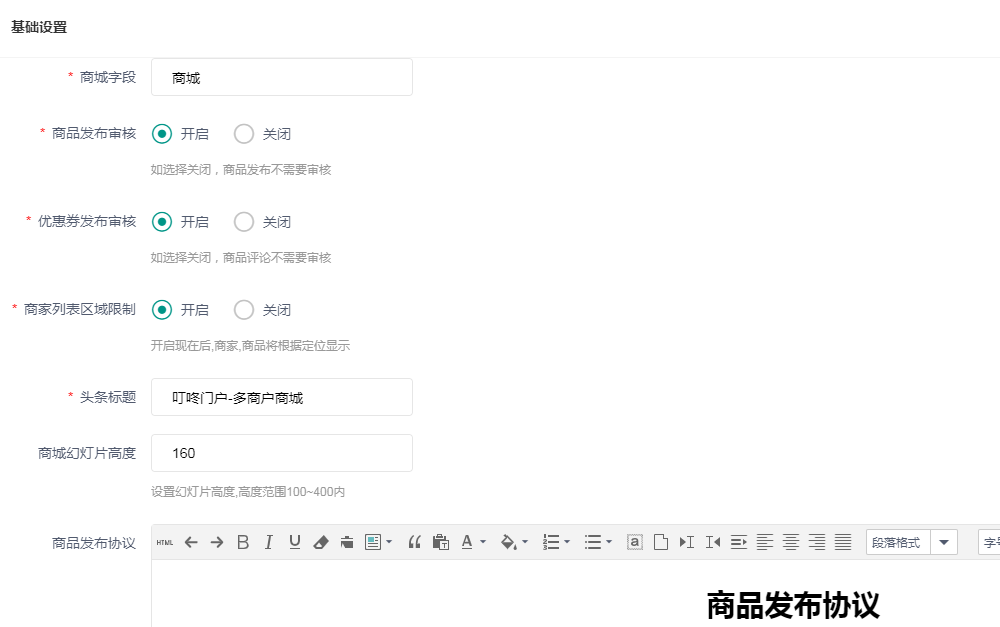
Task: Set text direction left to right
Action: point(687,542)
